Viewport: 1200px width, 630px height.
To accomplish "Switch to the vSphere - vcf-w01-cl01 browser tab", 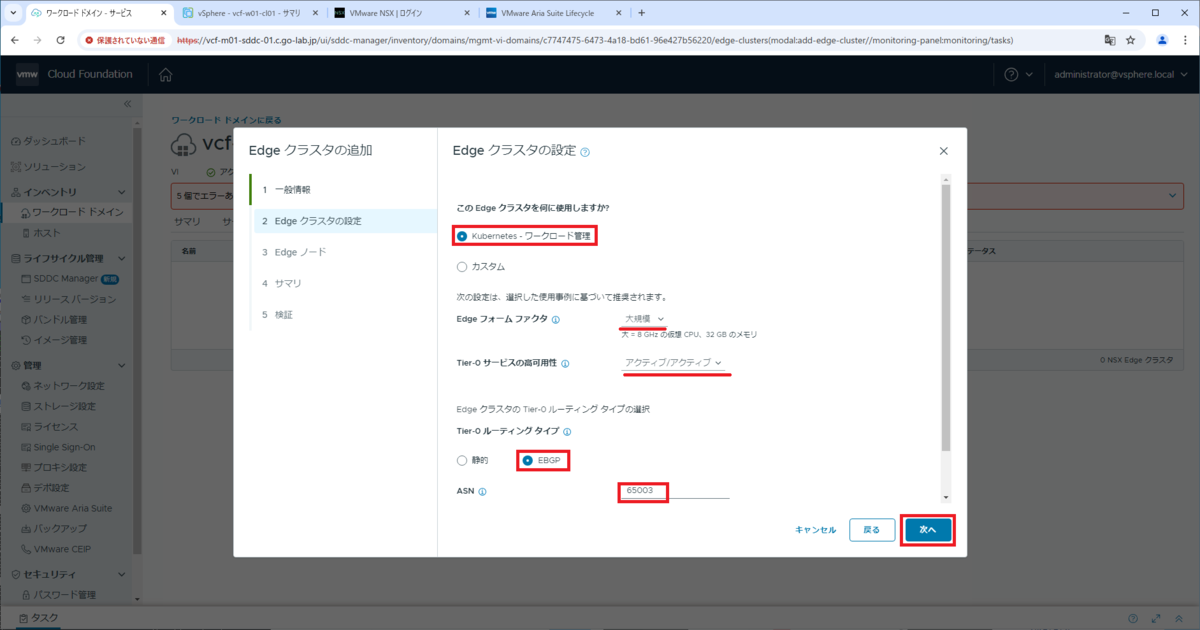I will point(248,13).
